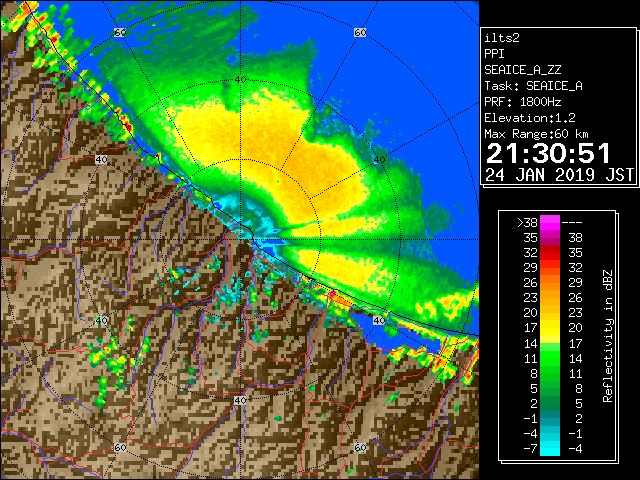
Task: Click the 21:30:51 timestamp
Action: click(548, 153)
